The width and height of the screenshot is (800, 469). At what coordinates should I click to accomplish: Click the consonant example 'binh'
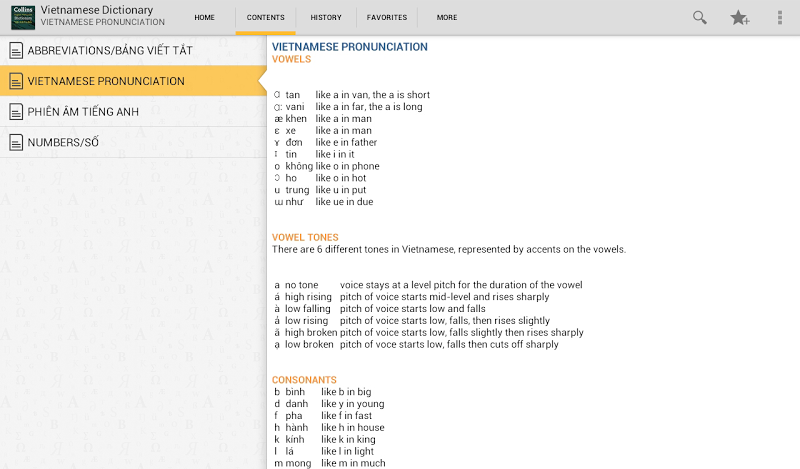[x=295, y=392]
